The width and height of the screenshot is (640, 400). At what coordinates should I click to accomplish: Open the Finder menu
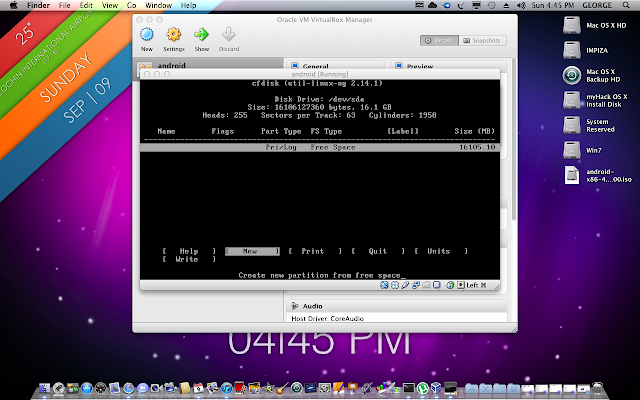38,5
